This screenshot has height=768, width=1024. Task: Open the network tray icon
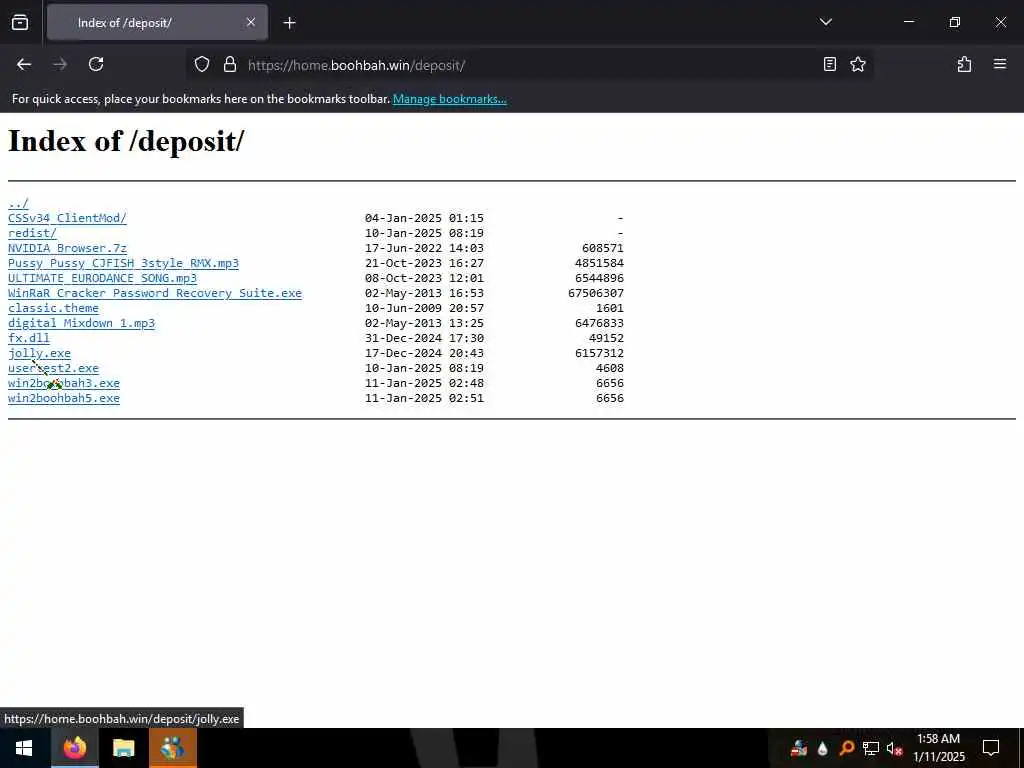click(x=871, y=748)
